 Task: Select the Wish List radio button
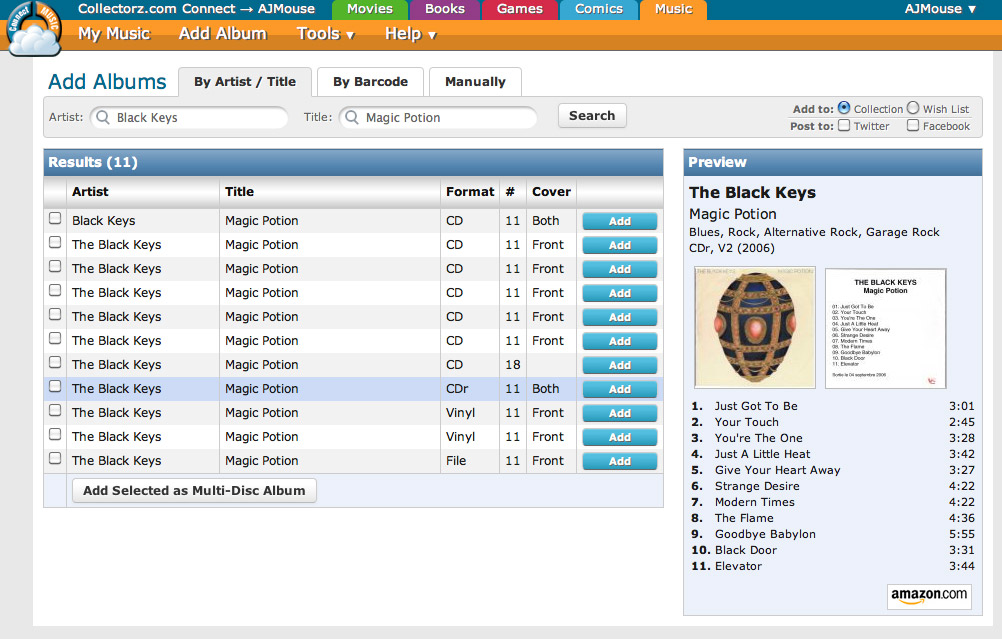913,108
